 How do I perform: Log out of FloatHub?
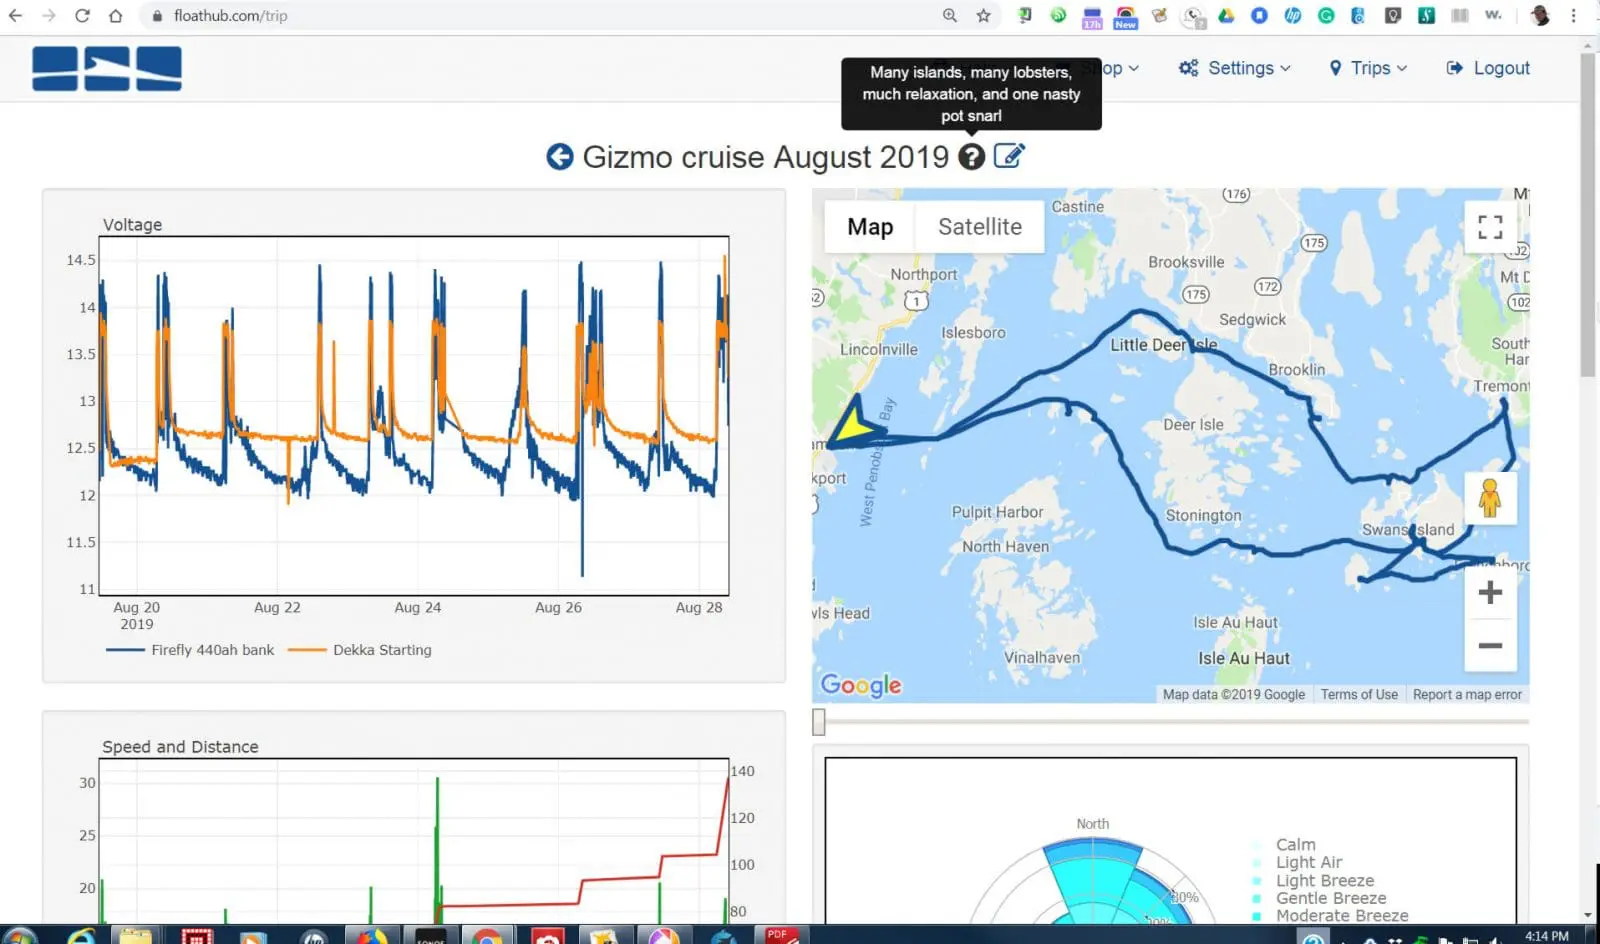point(1488,68)
